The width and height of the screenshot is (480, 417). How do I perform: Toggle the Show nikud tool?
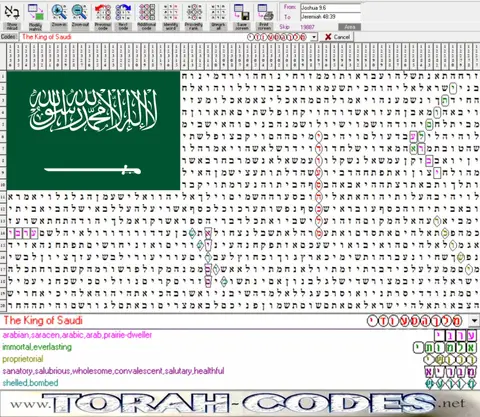pyautogui.click(x=12, y=16)
